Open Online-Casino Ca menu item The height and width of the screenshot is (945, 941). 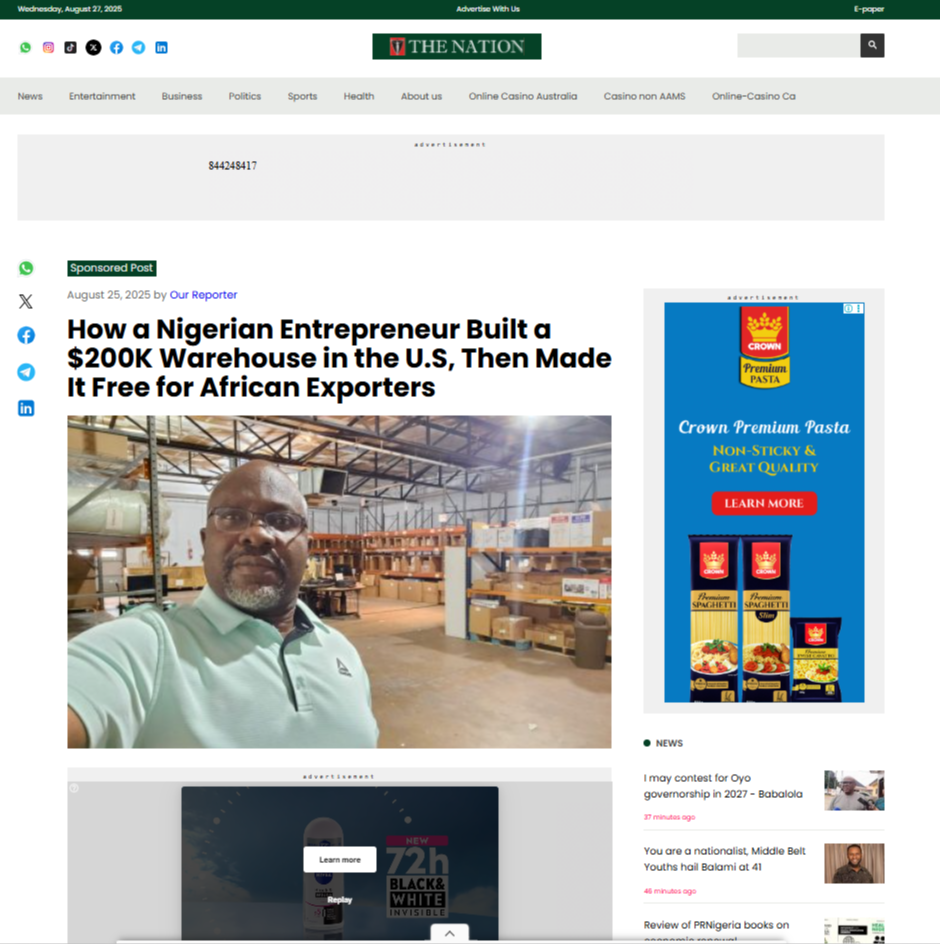coord(754,96)
